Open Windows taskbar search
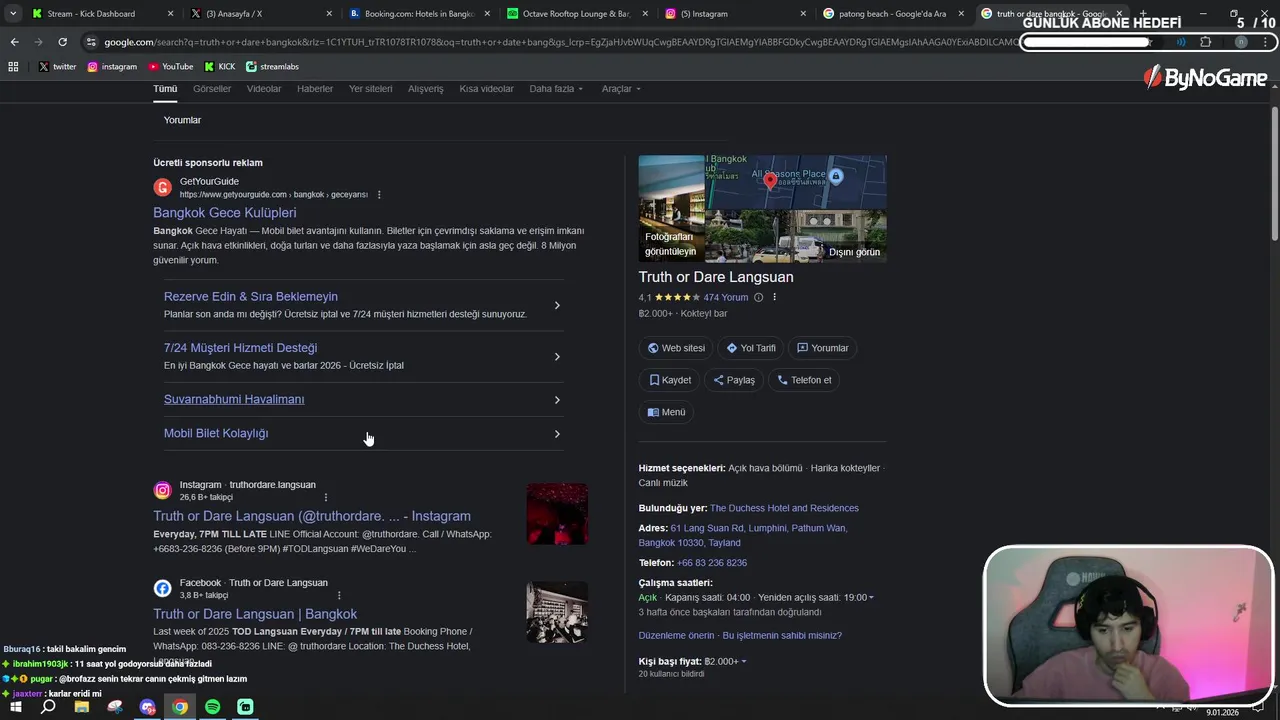The width and height of the screenshot is (1280, 720). 48,707
